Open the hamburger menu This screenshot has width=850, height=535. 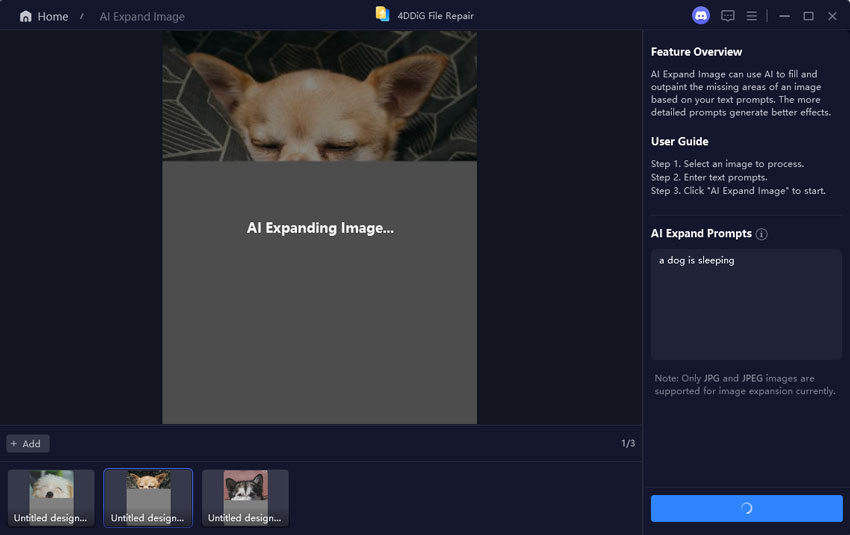point(751,16)
